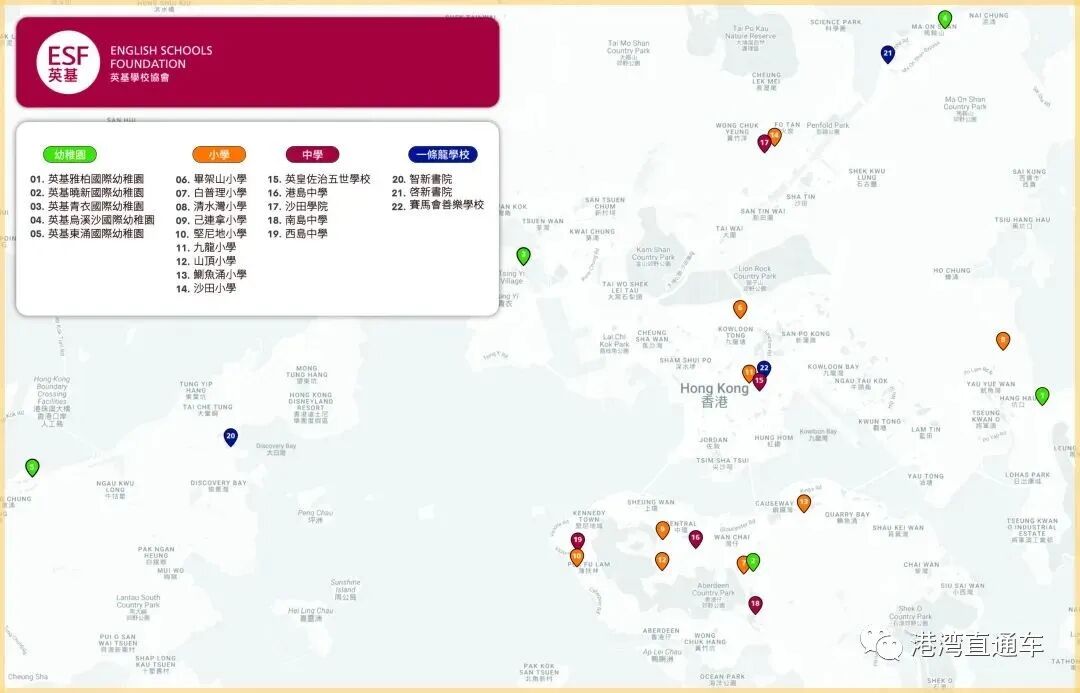Viewport: 1080px width, 693px height.
Task: Click the English Schools Foundation title
Action: [x=161, y=57]
